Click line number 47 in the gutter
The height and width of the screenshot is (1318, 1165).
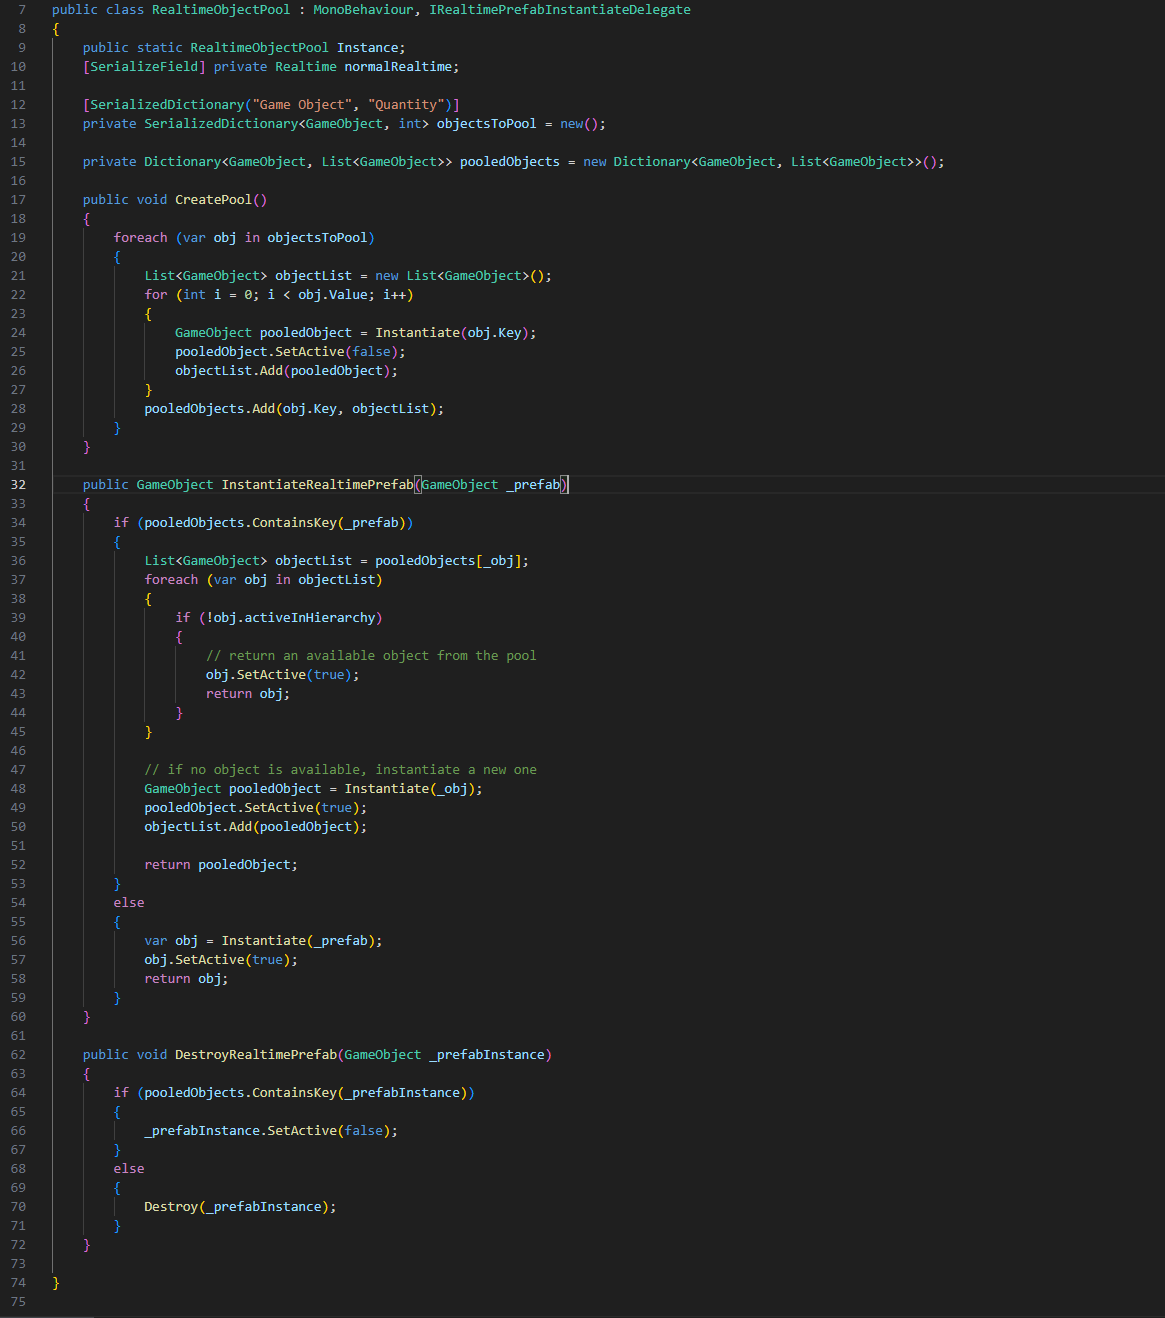tap(18, 770)
